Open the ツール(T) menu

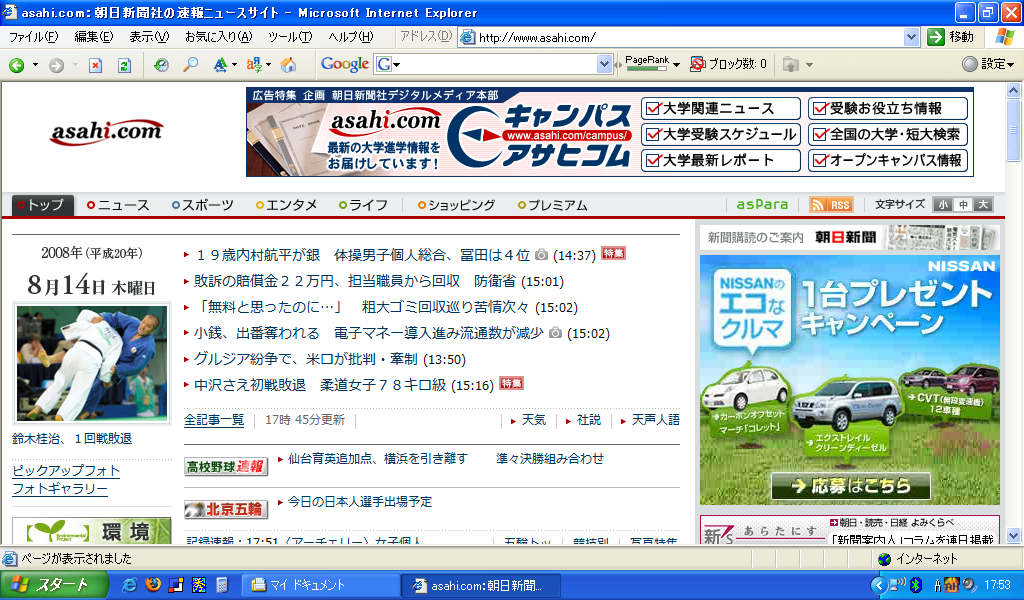click(x=290, y=37)
